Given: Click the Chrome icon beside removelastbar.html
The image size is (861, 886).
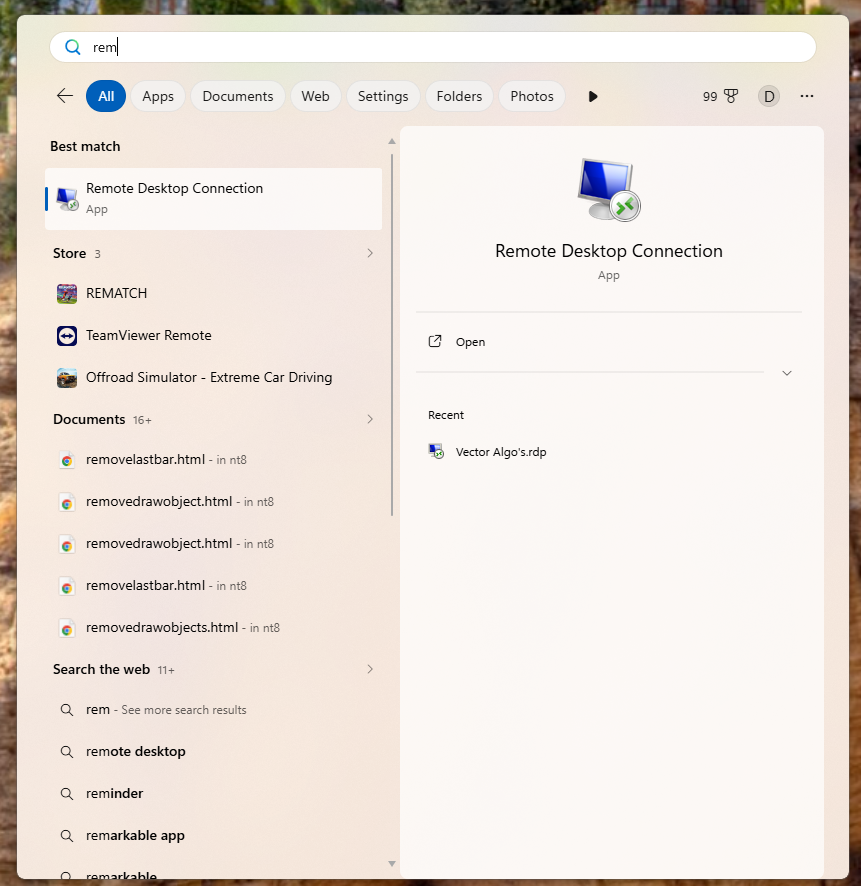Looking at the screenshot, I should [67, 460].
